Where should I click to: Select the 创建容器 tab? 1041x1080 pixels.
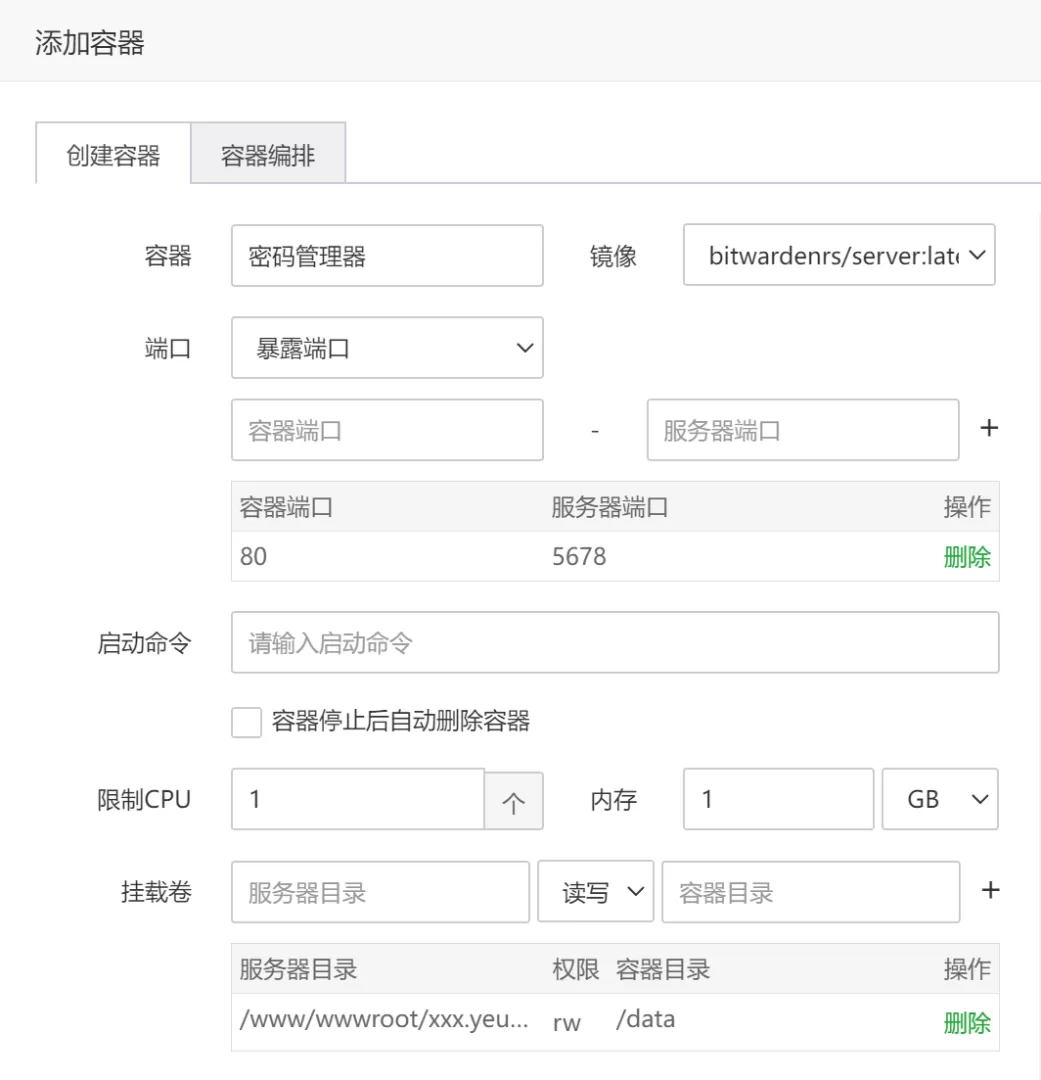(113, 155)
